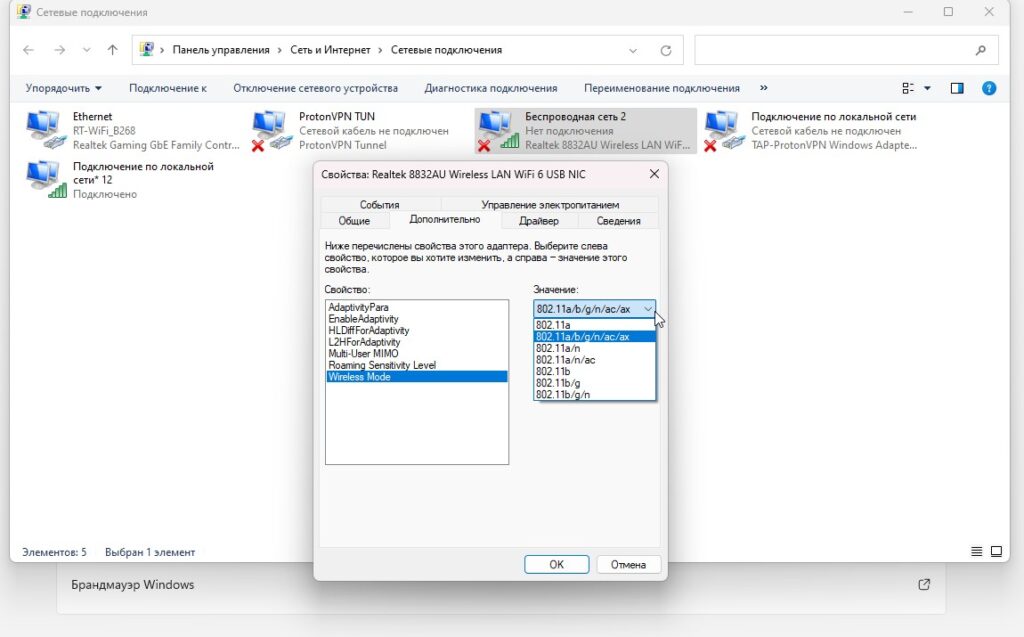Viewport: 1024px width, 637px height.
Task: Switch to large thumbnail view
Action: [997, 551]
